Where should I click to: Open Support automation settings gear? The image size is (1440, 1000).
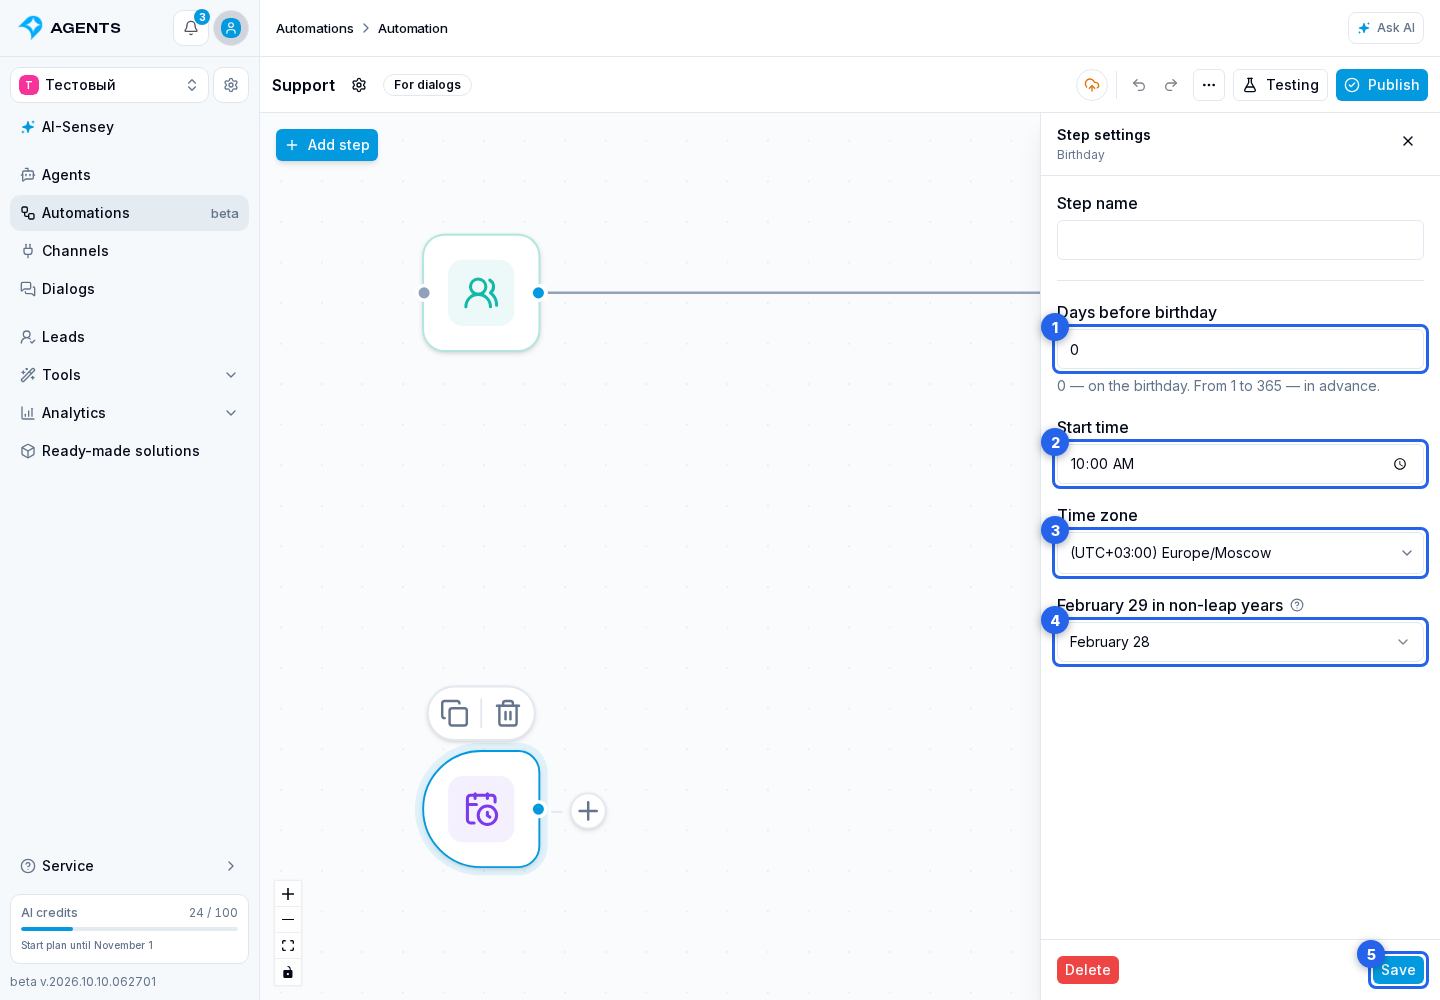[x=359, y=85]
